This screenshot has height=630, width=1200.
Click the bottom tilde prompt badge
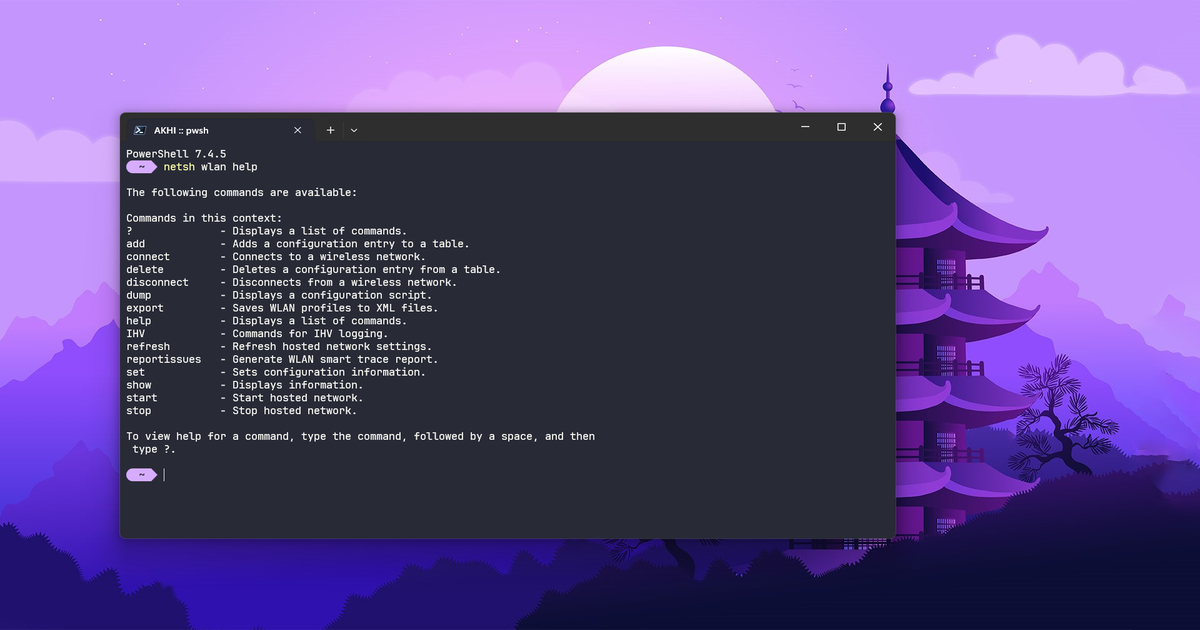pos(142,475)
